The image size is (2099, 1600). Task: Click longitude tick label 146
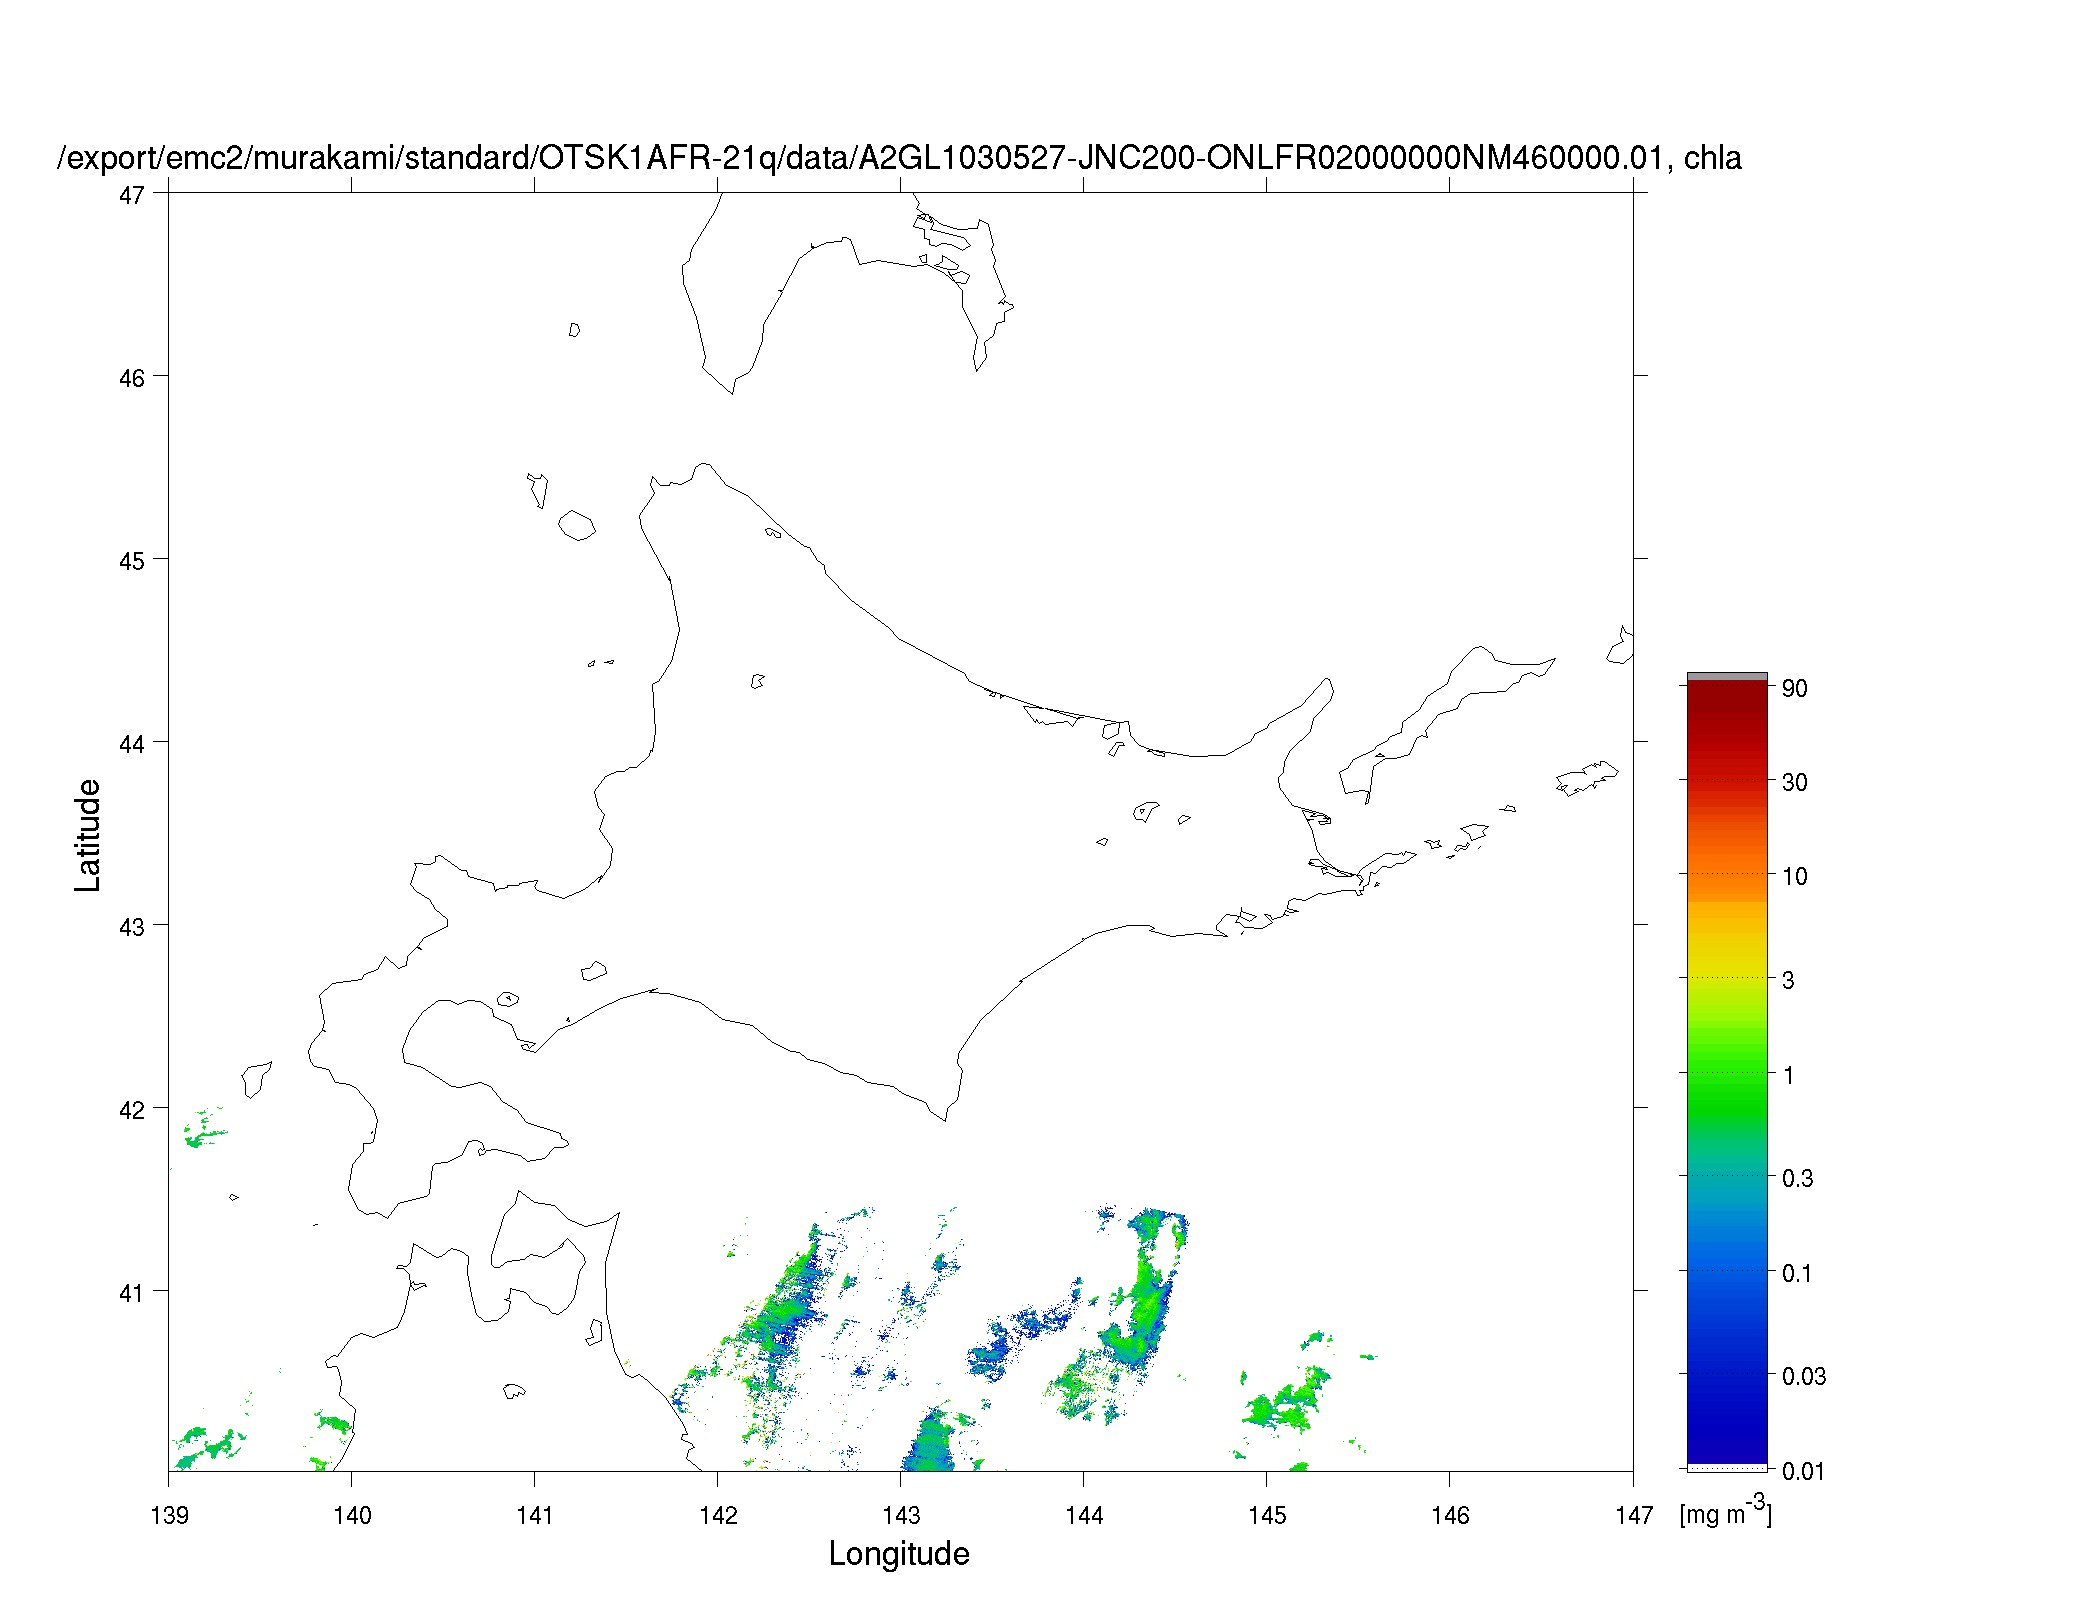click(1450, 1515)
